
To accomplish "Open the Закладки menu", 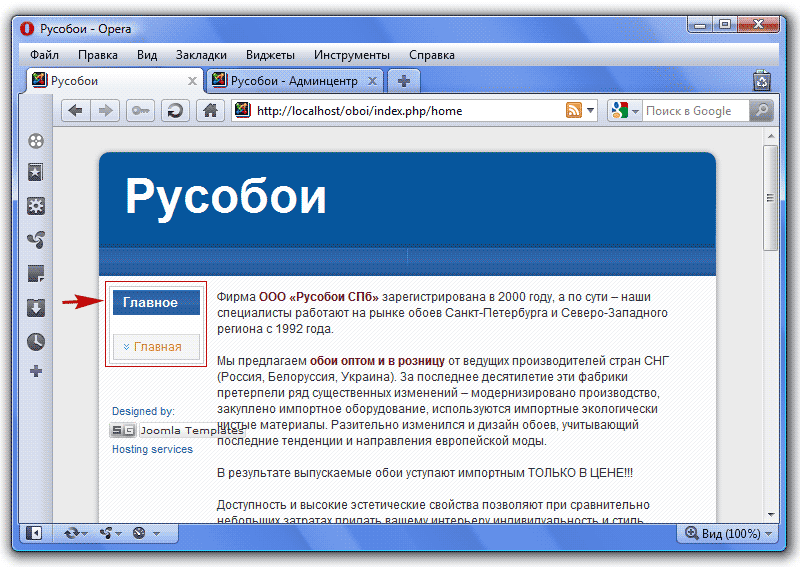I will [x=201, y=55].
